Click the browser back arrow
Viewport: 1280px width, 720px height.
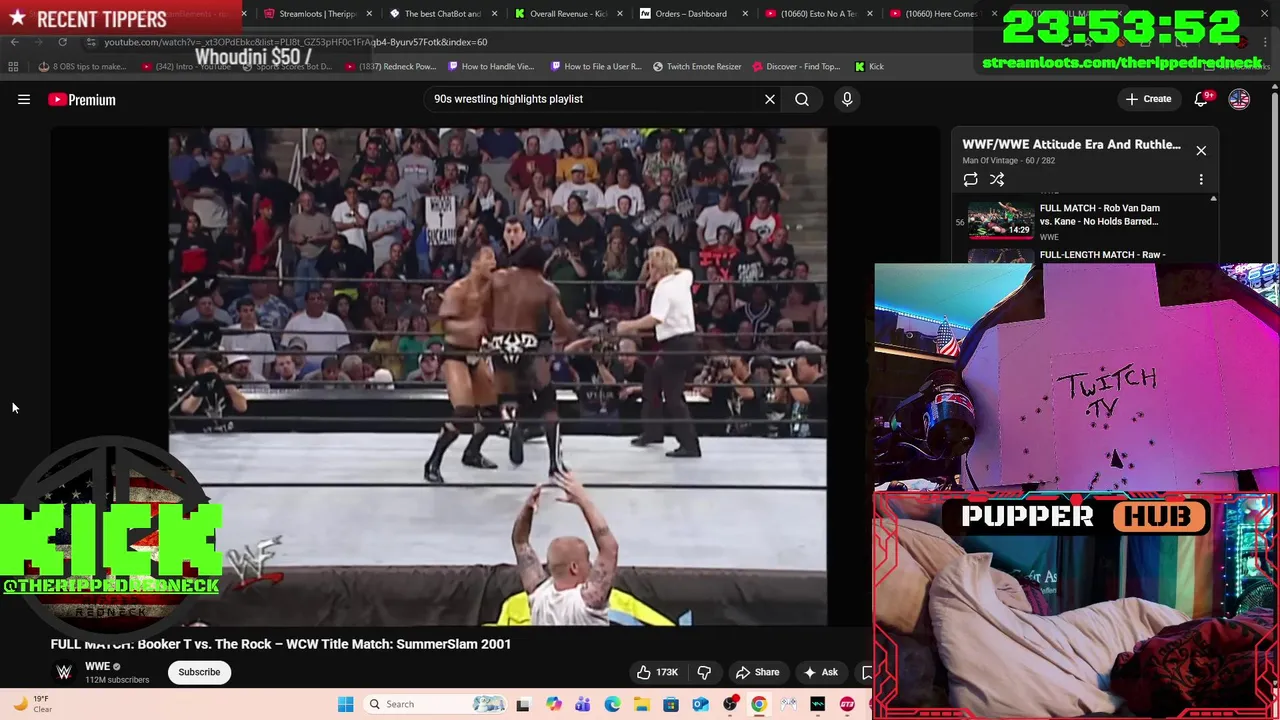pyautogui.click(x=14, y=42)
